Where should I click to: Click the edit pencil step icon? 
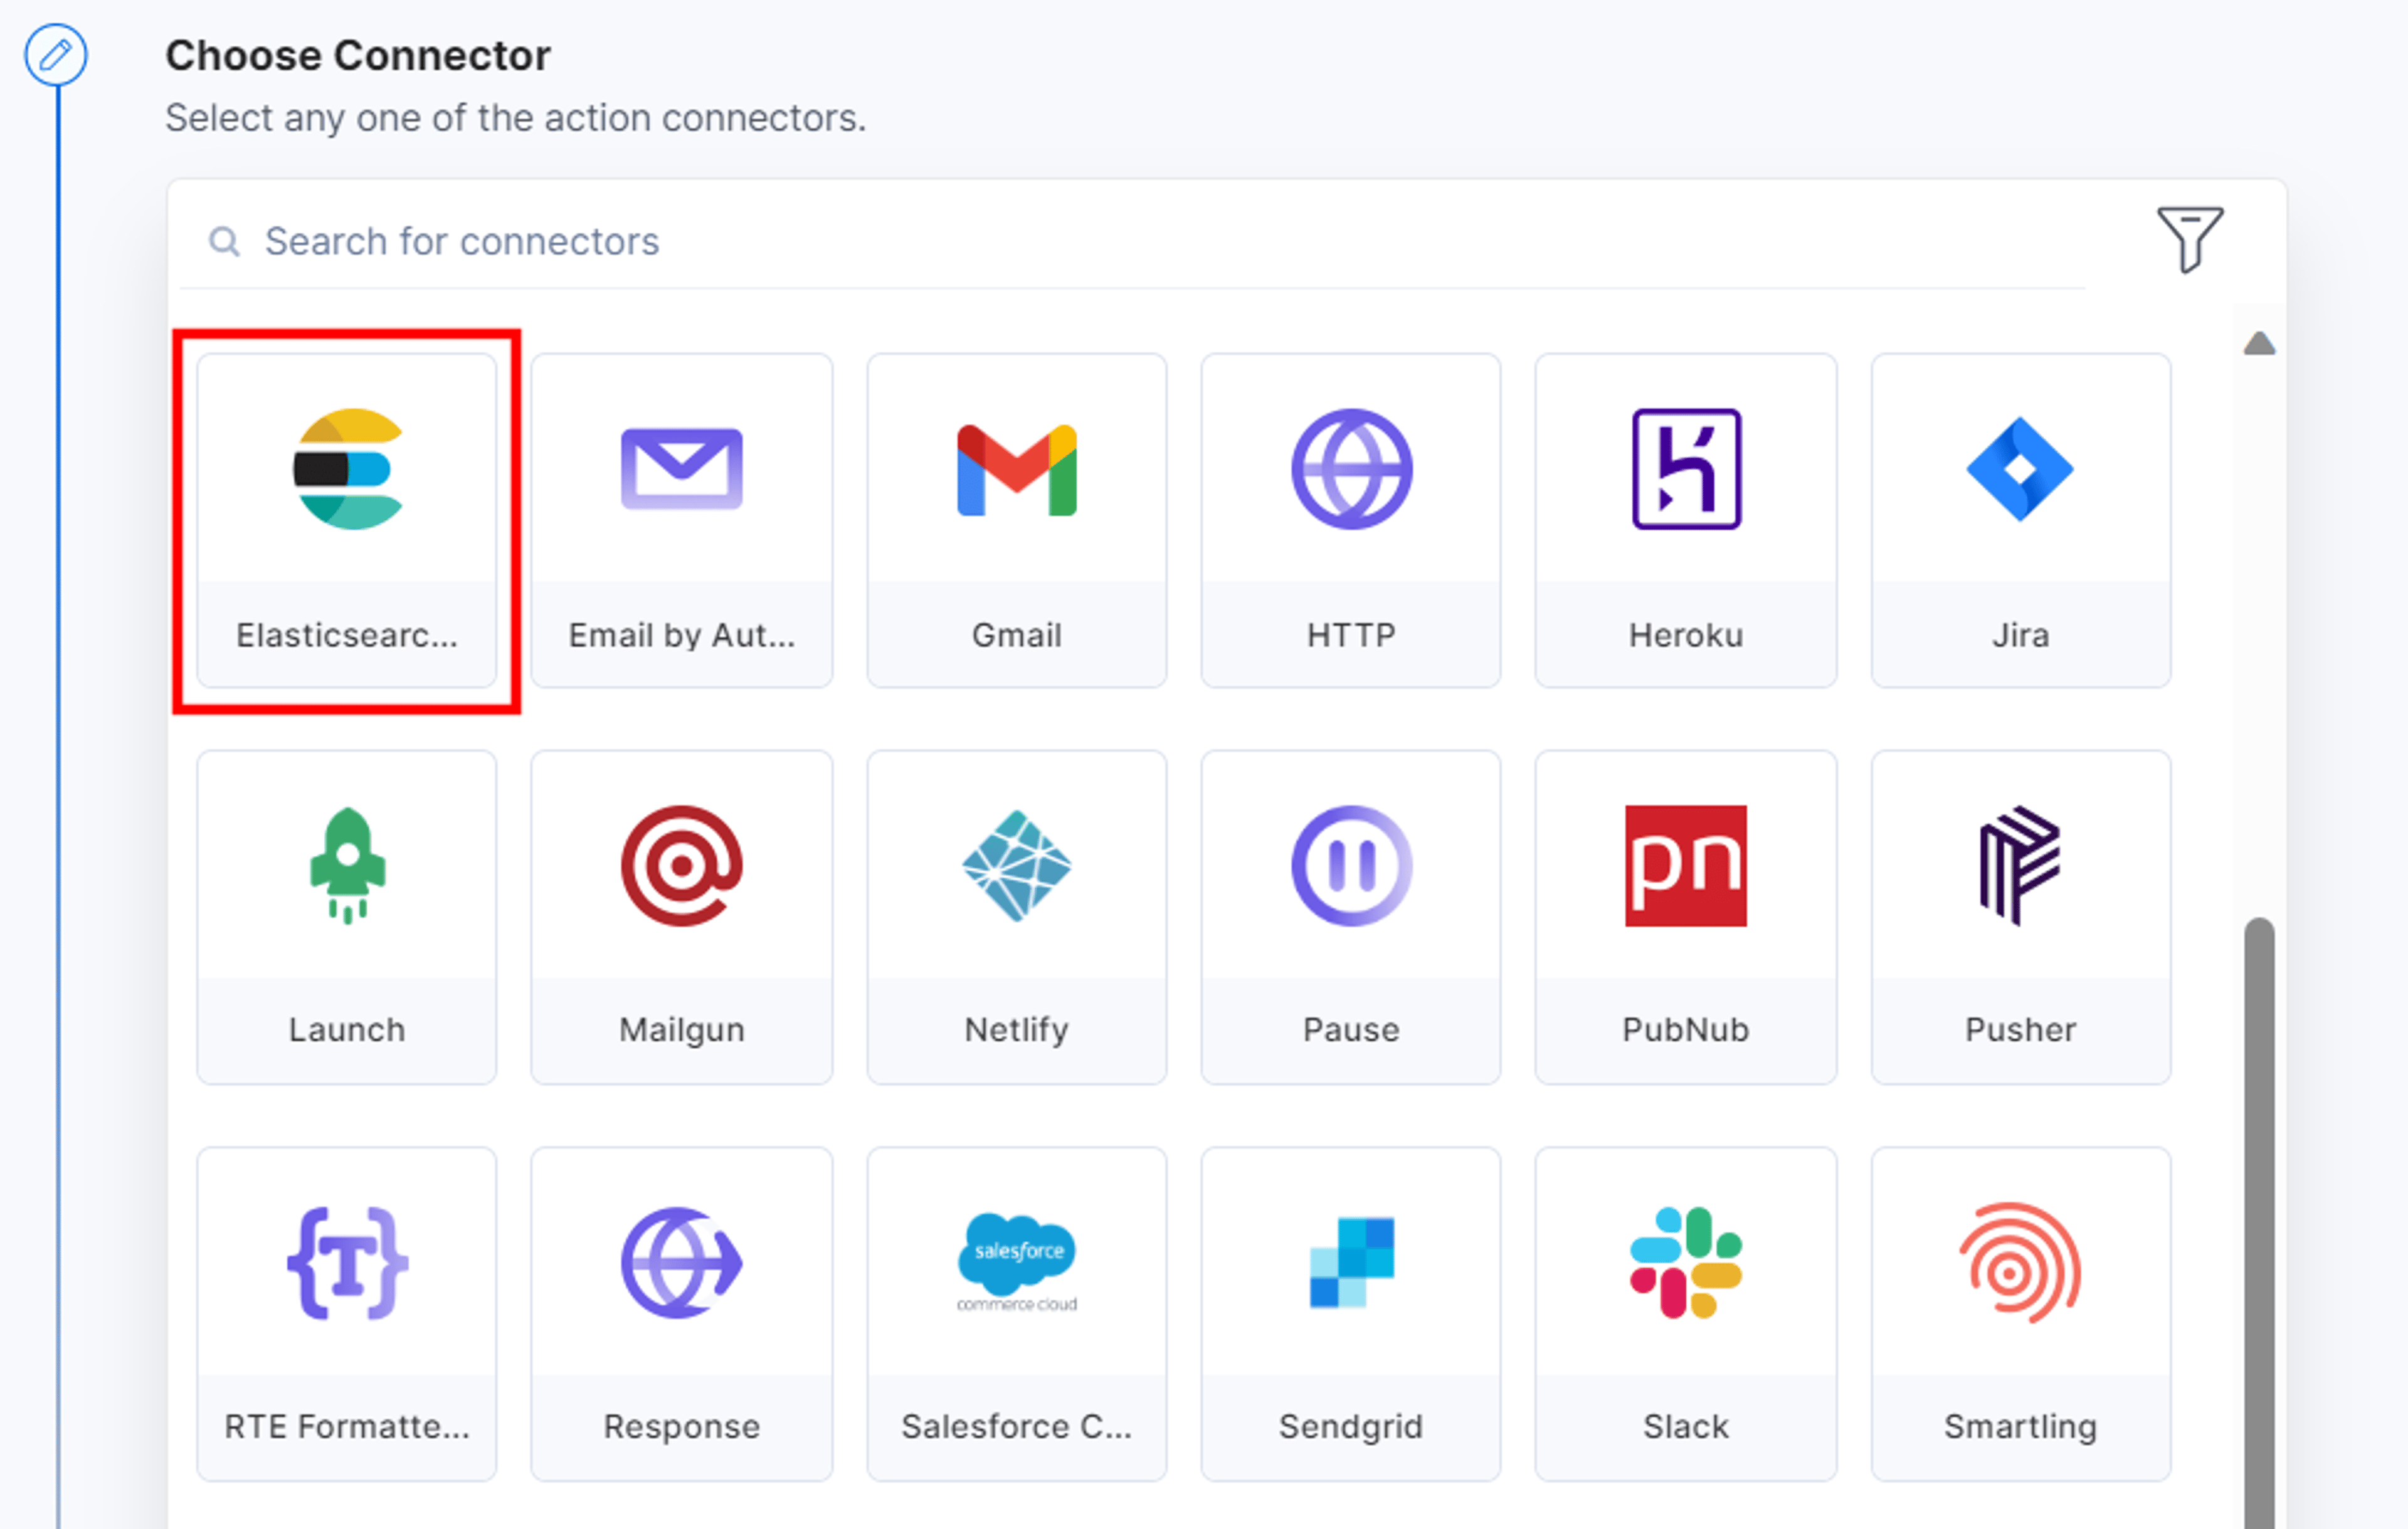[56, 54]
